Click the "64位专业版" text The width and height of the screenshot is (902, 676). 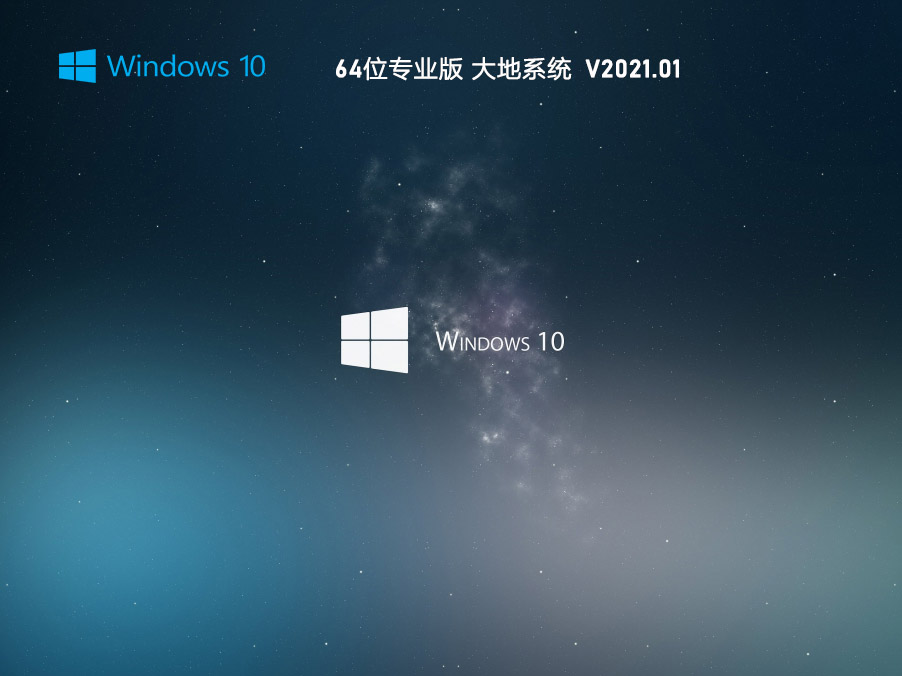coord(399,69)
